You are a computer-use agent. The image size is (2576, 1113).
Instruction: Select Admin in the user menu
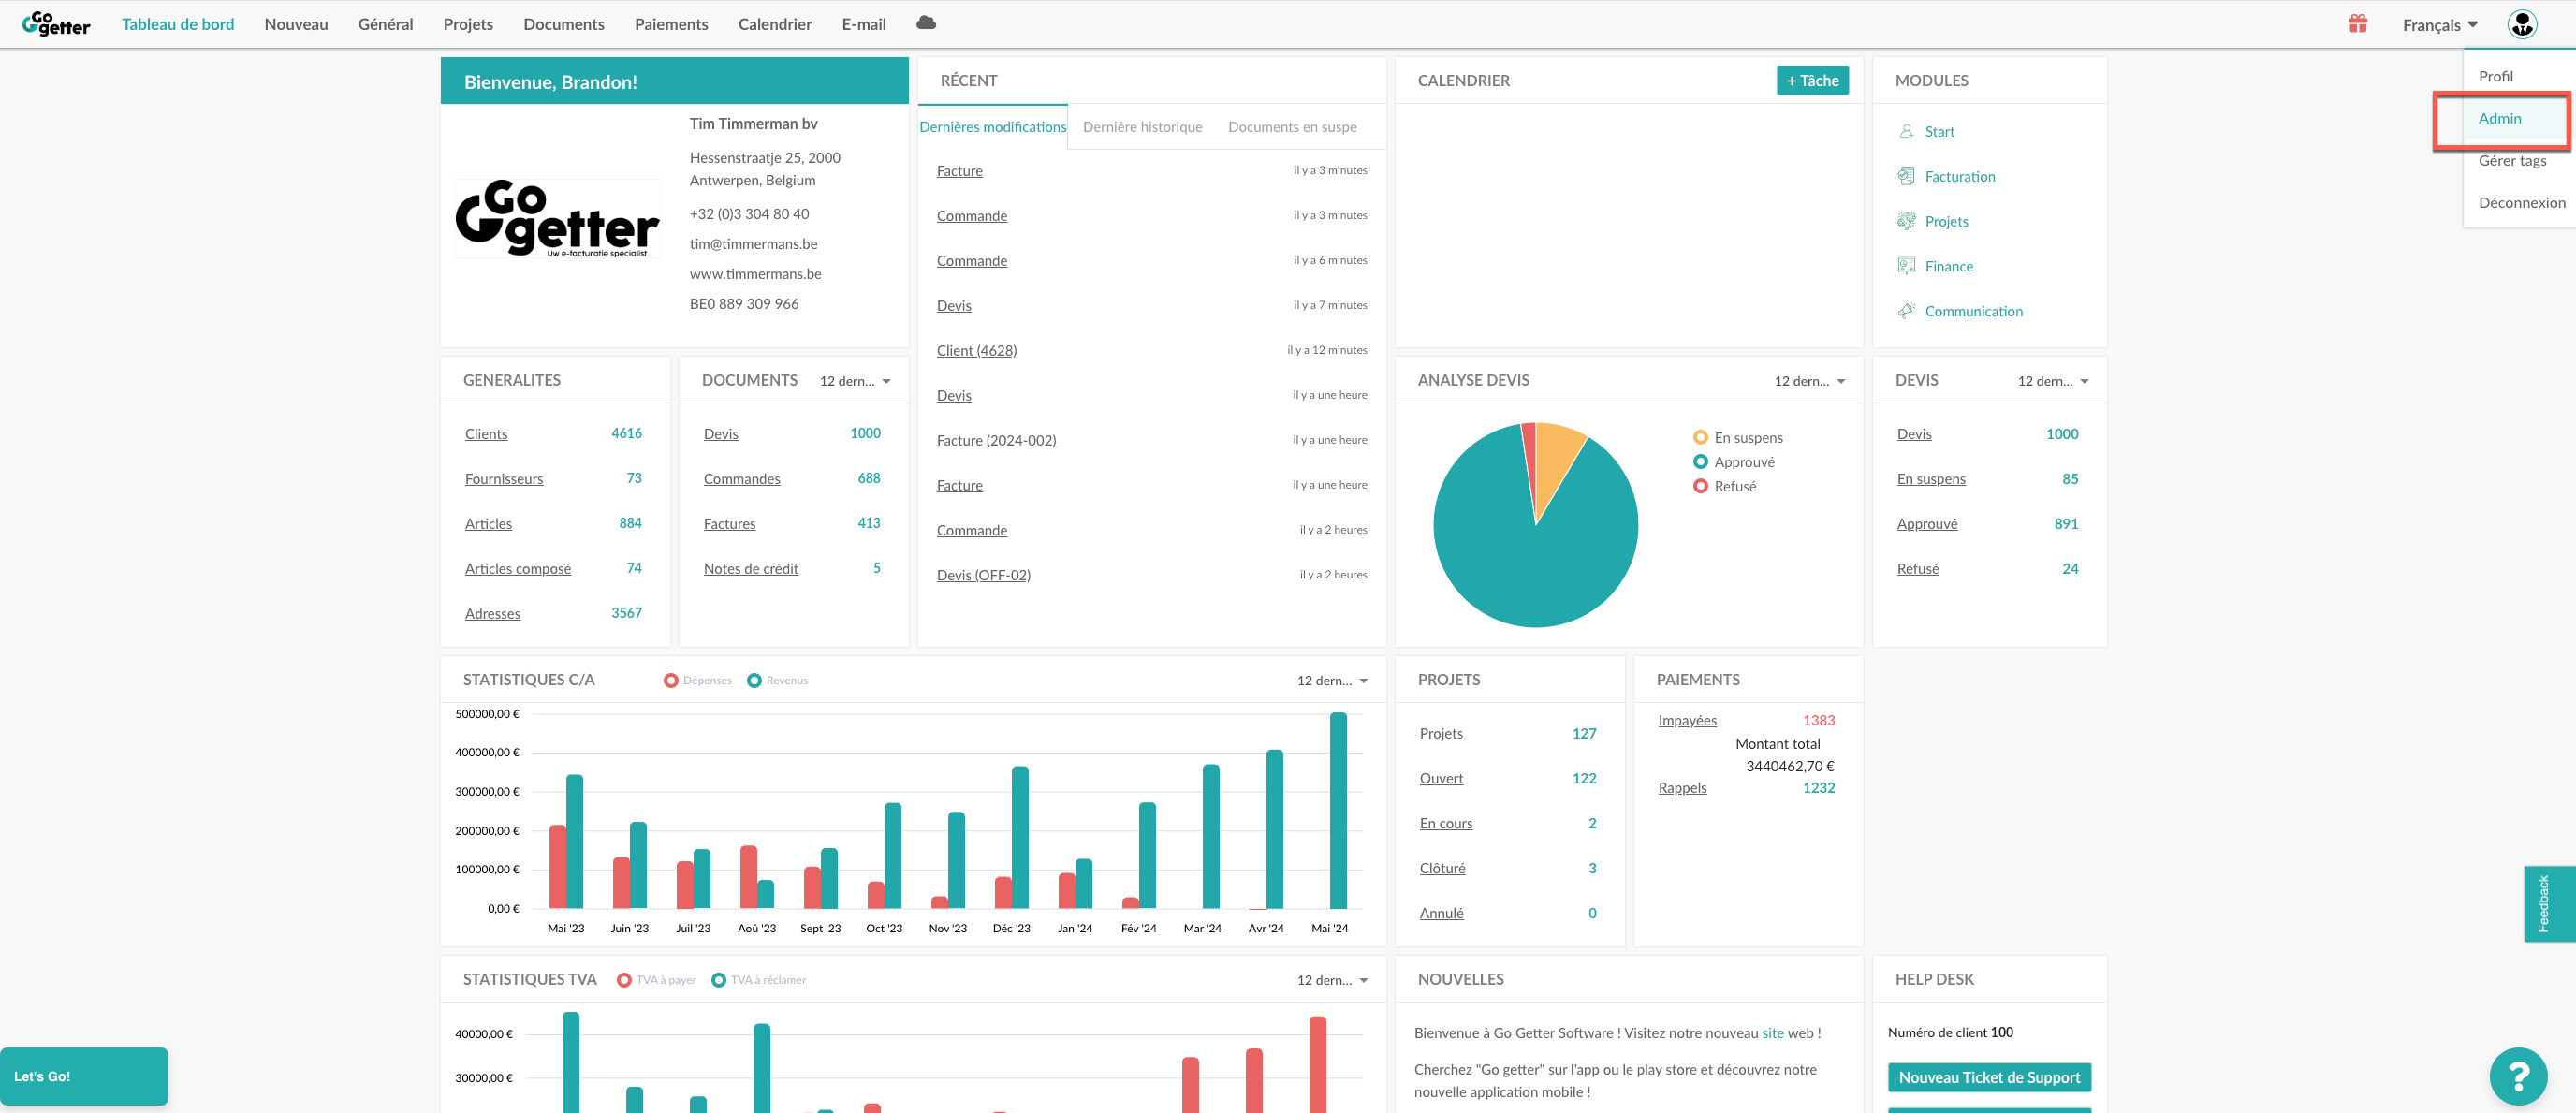point(2520,118)
